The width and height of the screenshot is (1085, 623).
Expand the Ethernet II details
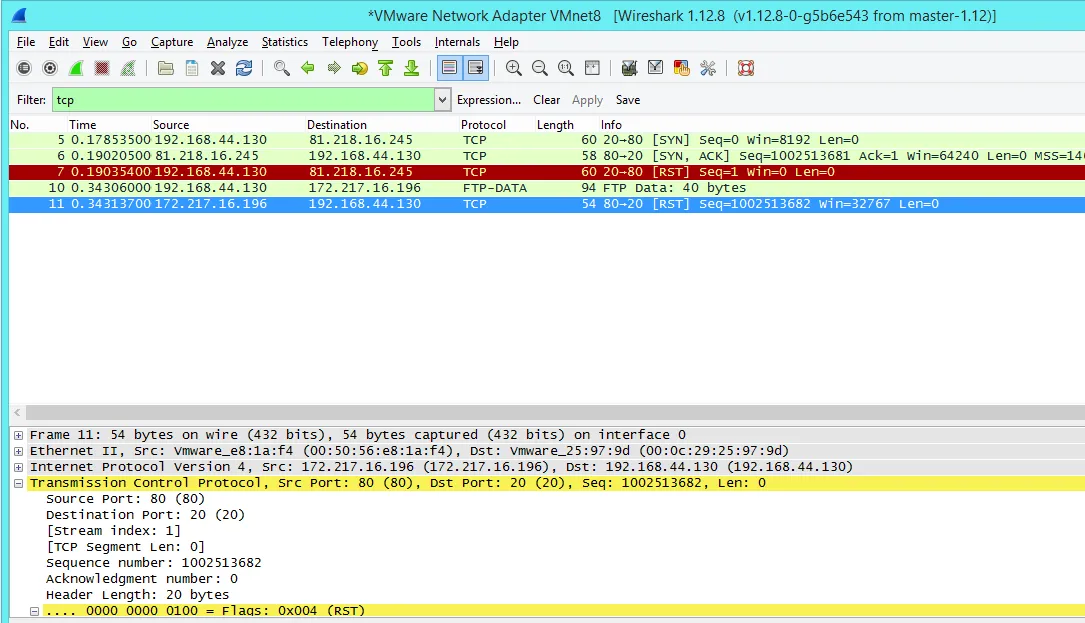tap(19, 451)
